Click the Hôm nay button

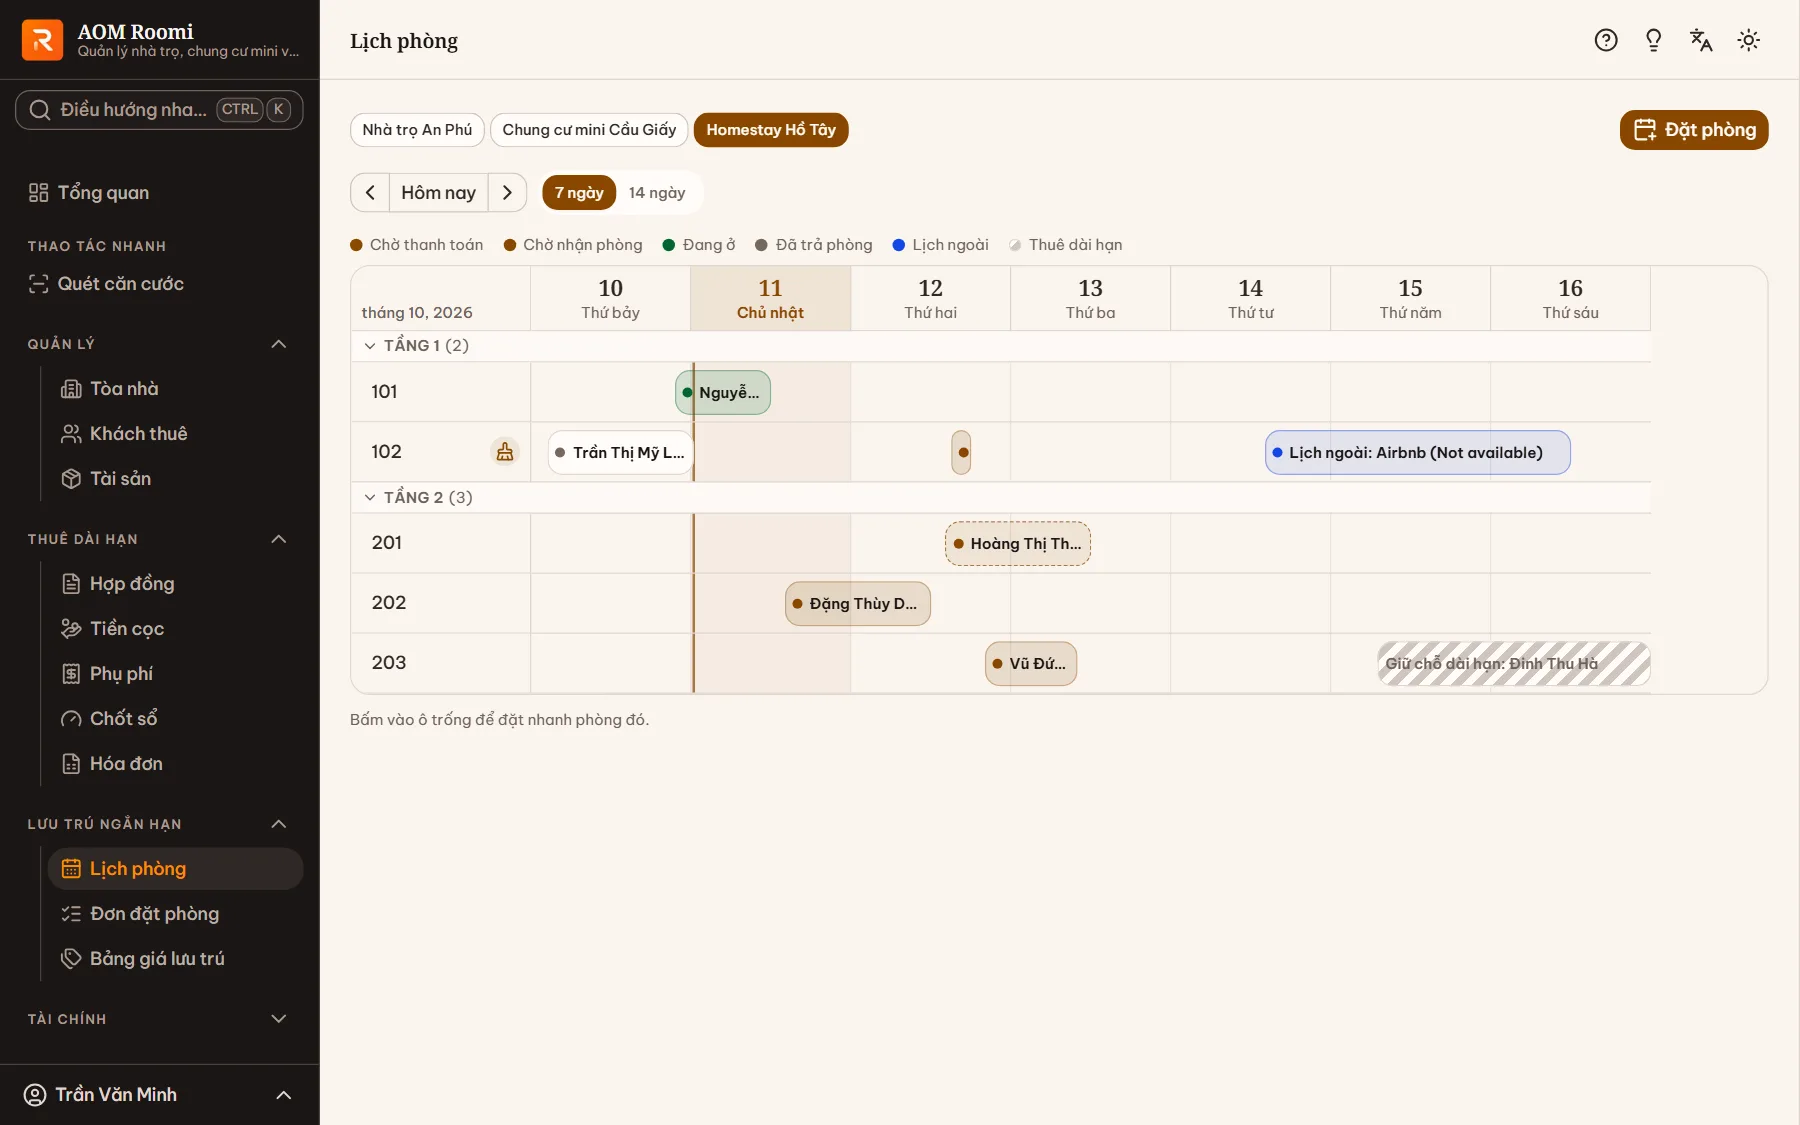tap(438, 193)
